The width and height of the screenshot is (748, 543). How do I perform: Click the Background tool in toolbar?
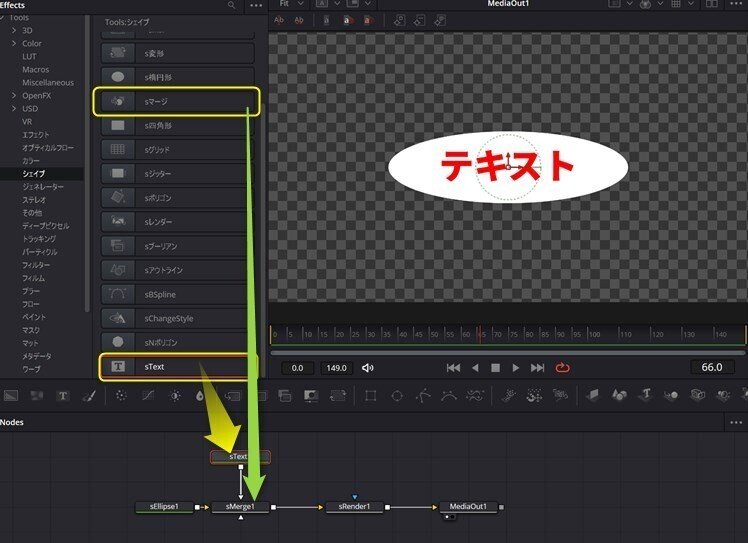[x=11, y=396]
